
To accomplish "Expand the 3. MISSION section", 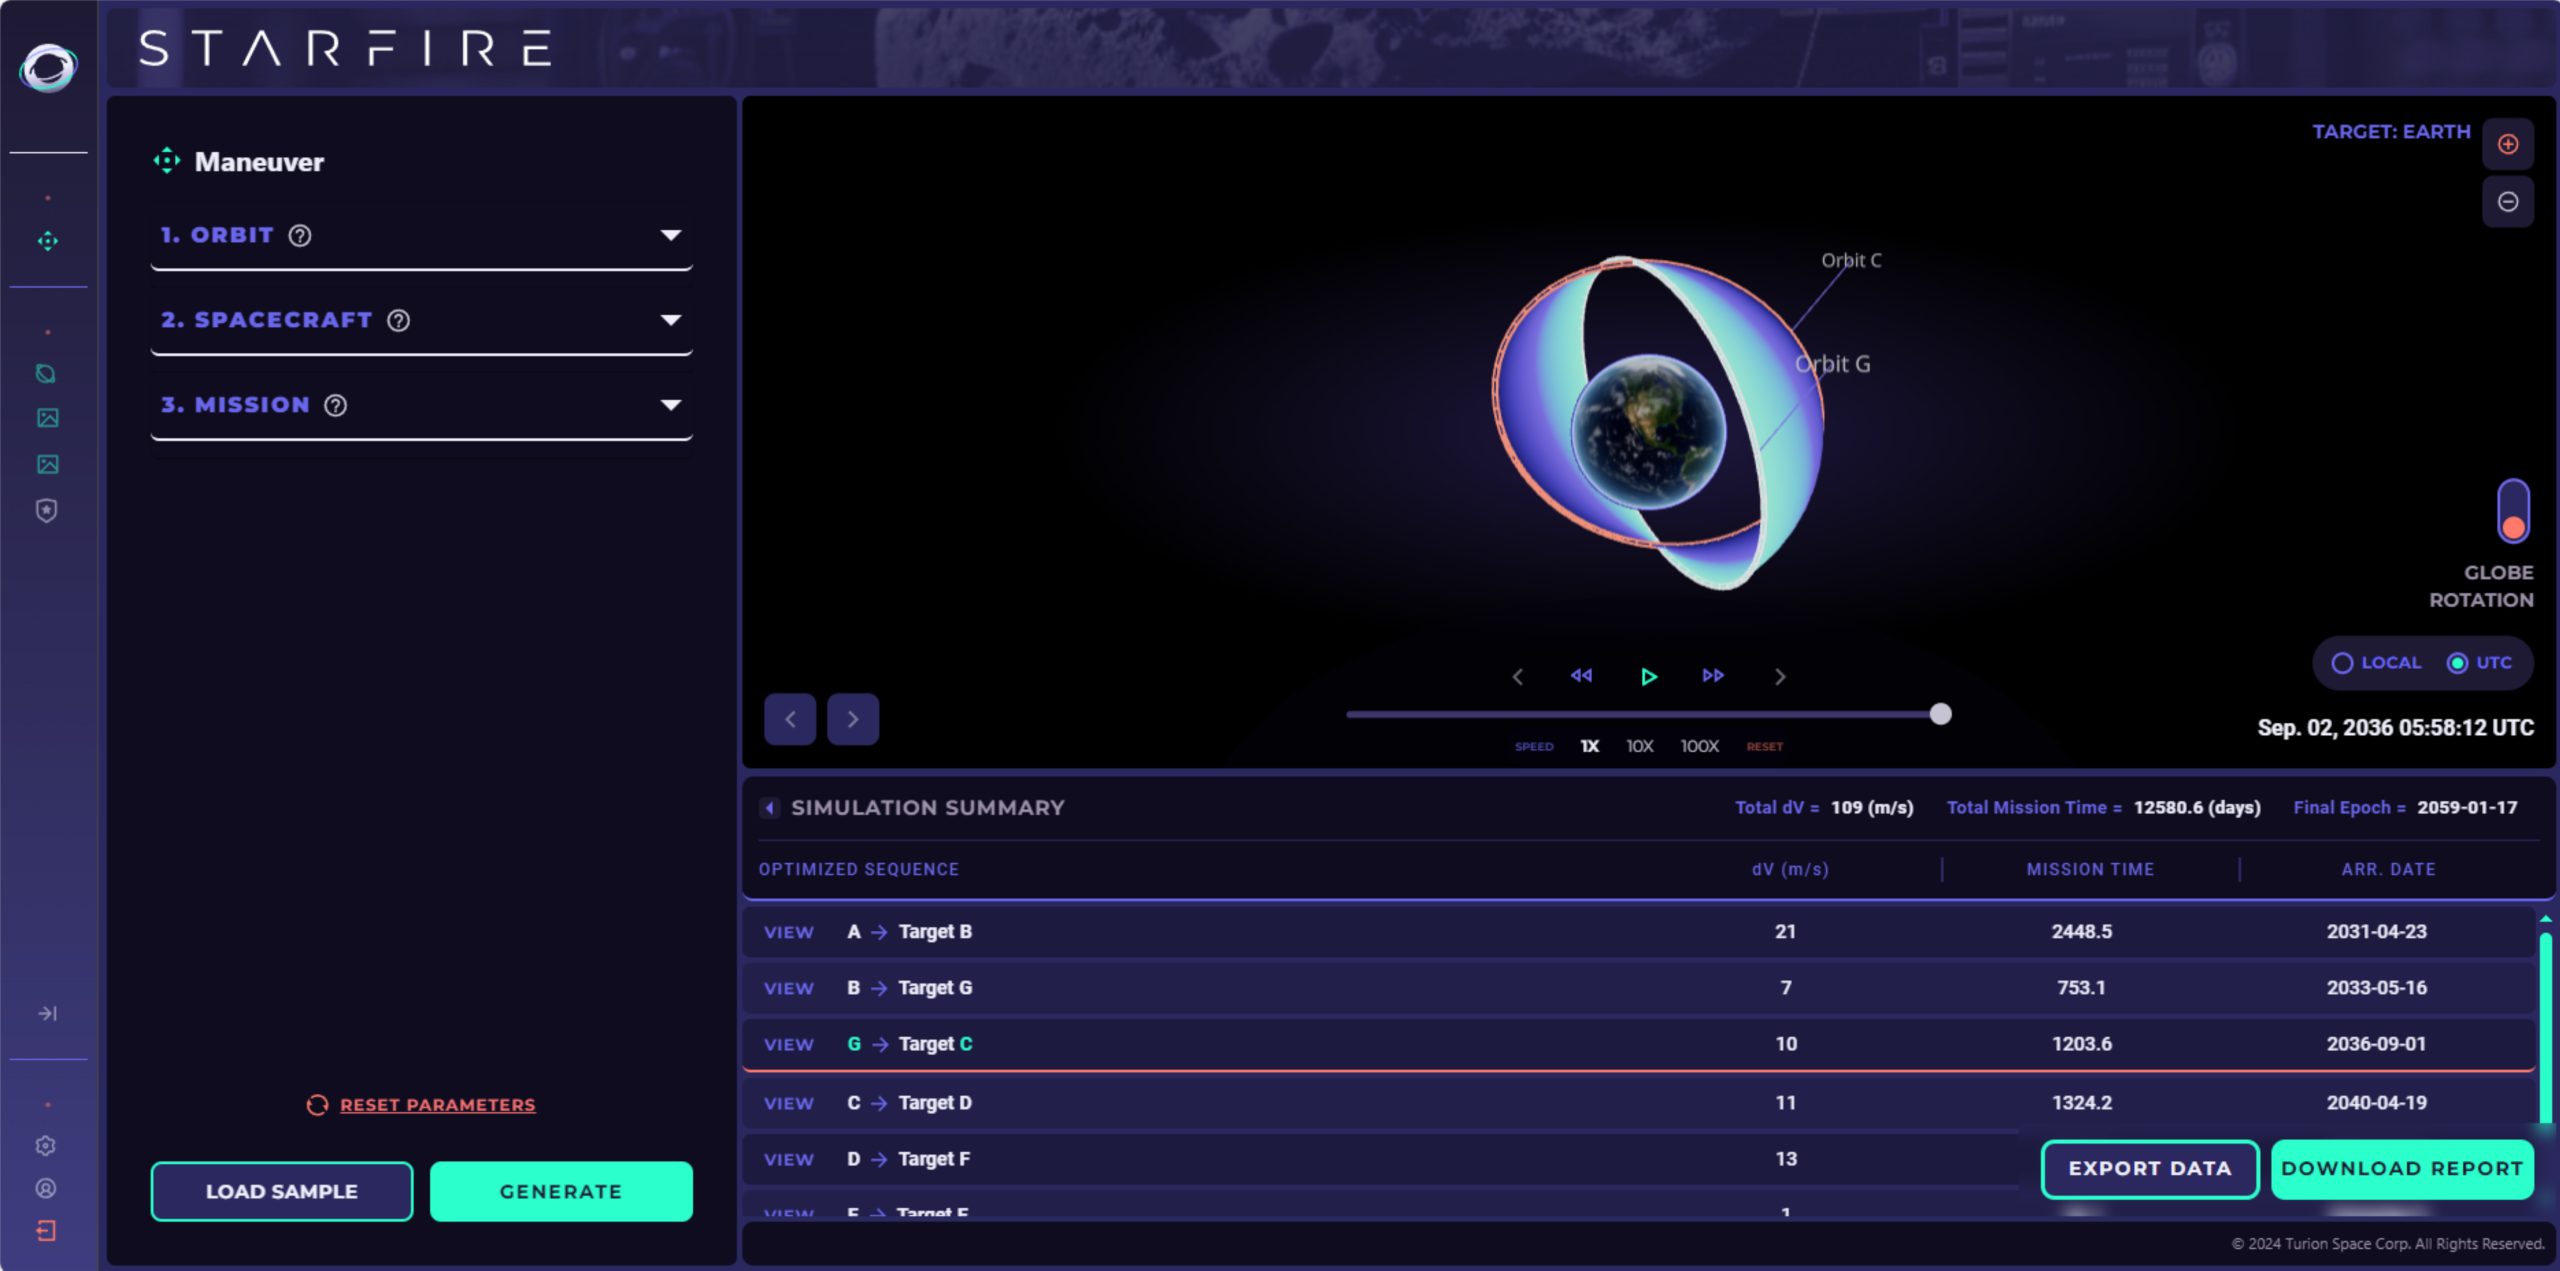I will (x=670, y=406).
